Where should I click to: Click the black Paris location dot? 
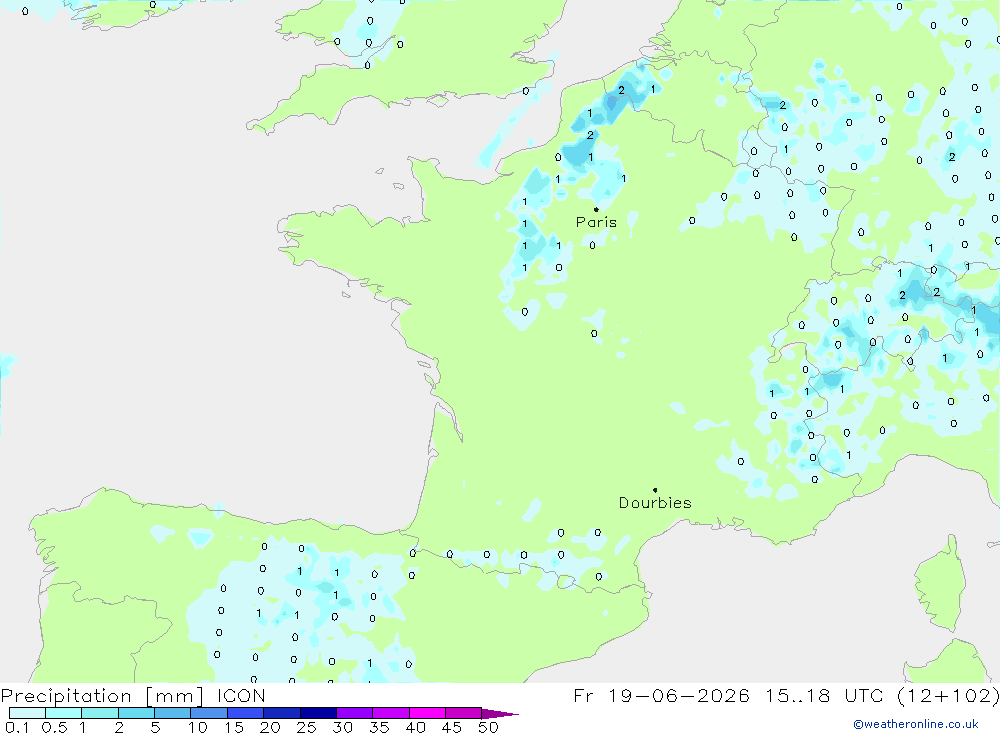point(596,209)
